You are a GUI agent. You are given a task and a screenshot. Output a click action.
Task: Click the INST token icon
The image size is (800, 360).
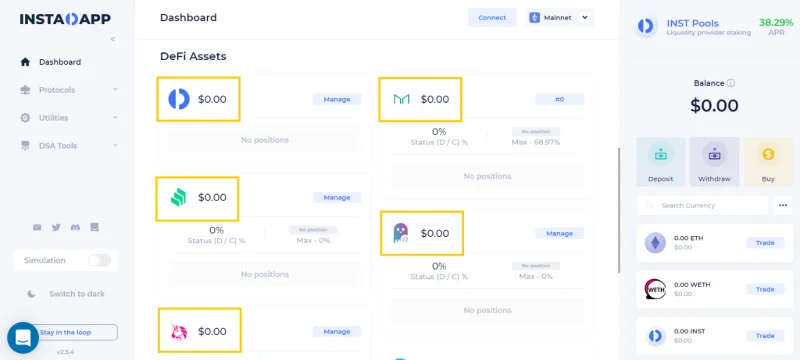pos(655,336)
